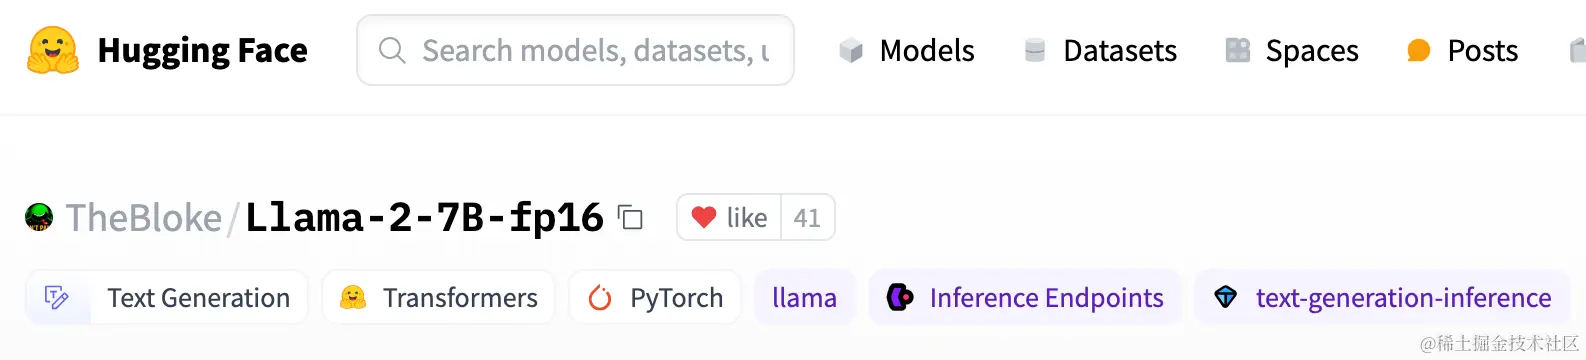This screenshot has width=1586, height=360.
Task: Click TheBloke avatar image
Action: click(x=39, y=217)
